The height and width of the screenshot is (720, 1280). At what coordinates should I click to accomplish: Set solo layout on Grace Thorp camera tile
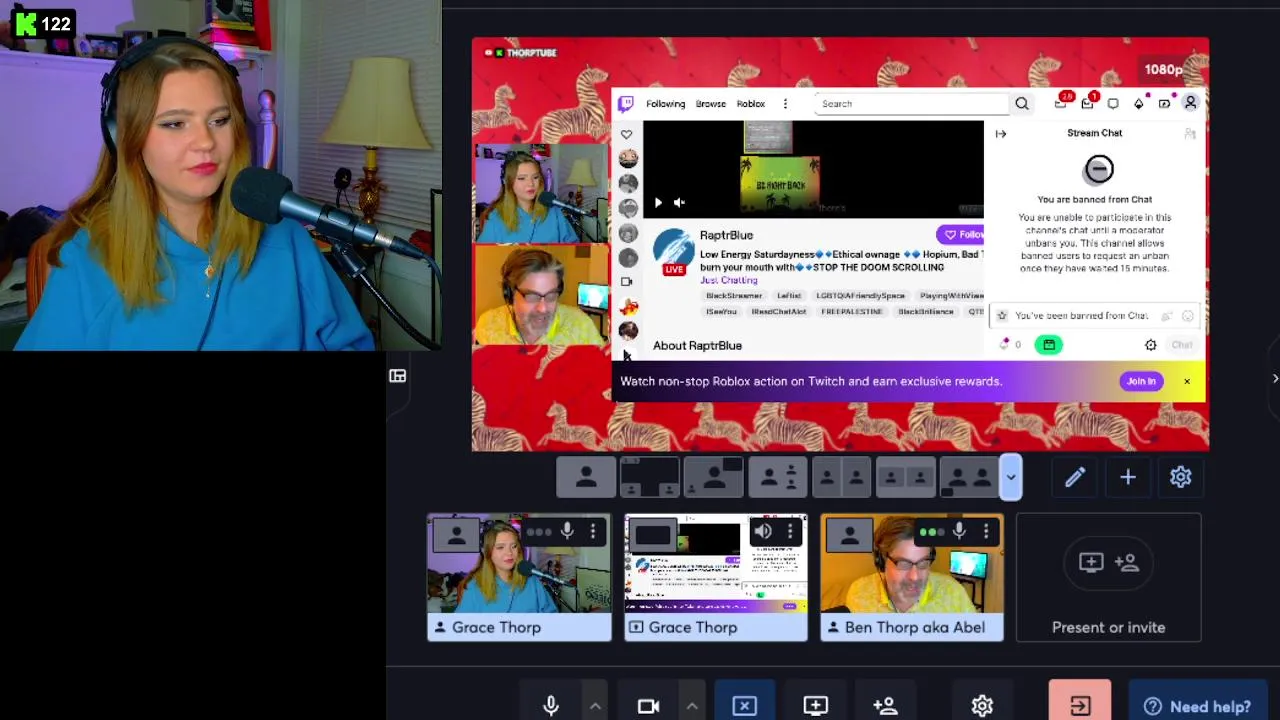coord(457,536)
